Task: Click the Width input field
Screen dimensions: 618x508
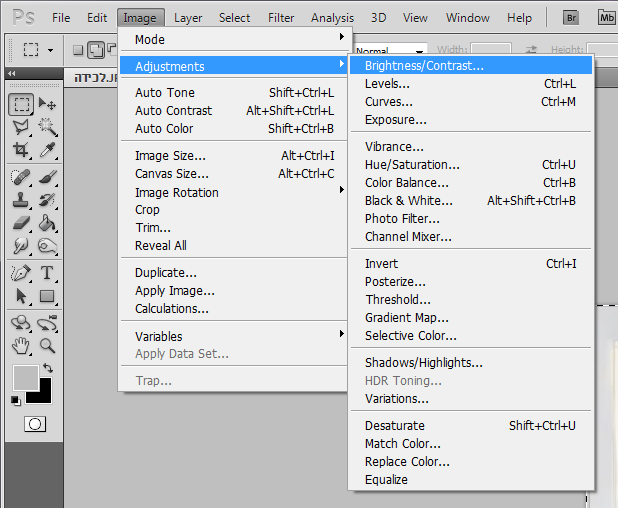Action: point(491,49)
